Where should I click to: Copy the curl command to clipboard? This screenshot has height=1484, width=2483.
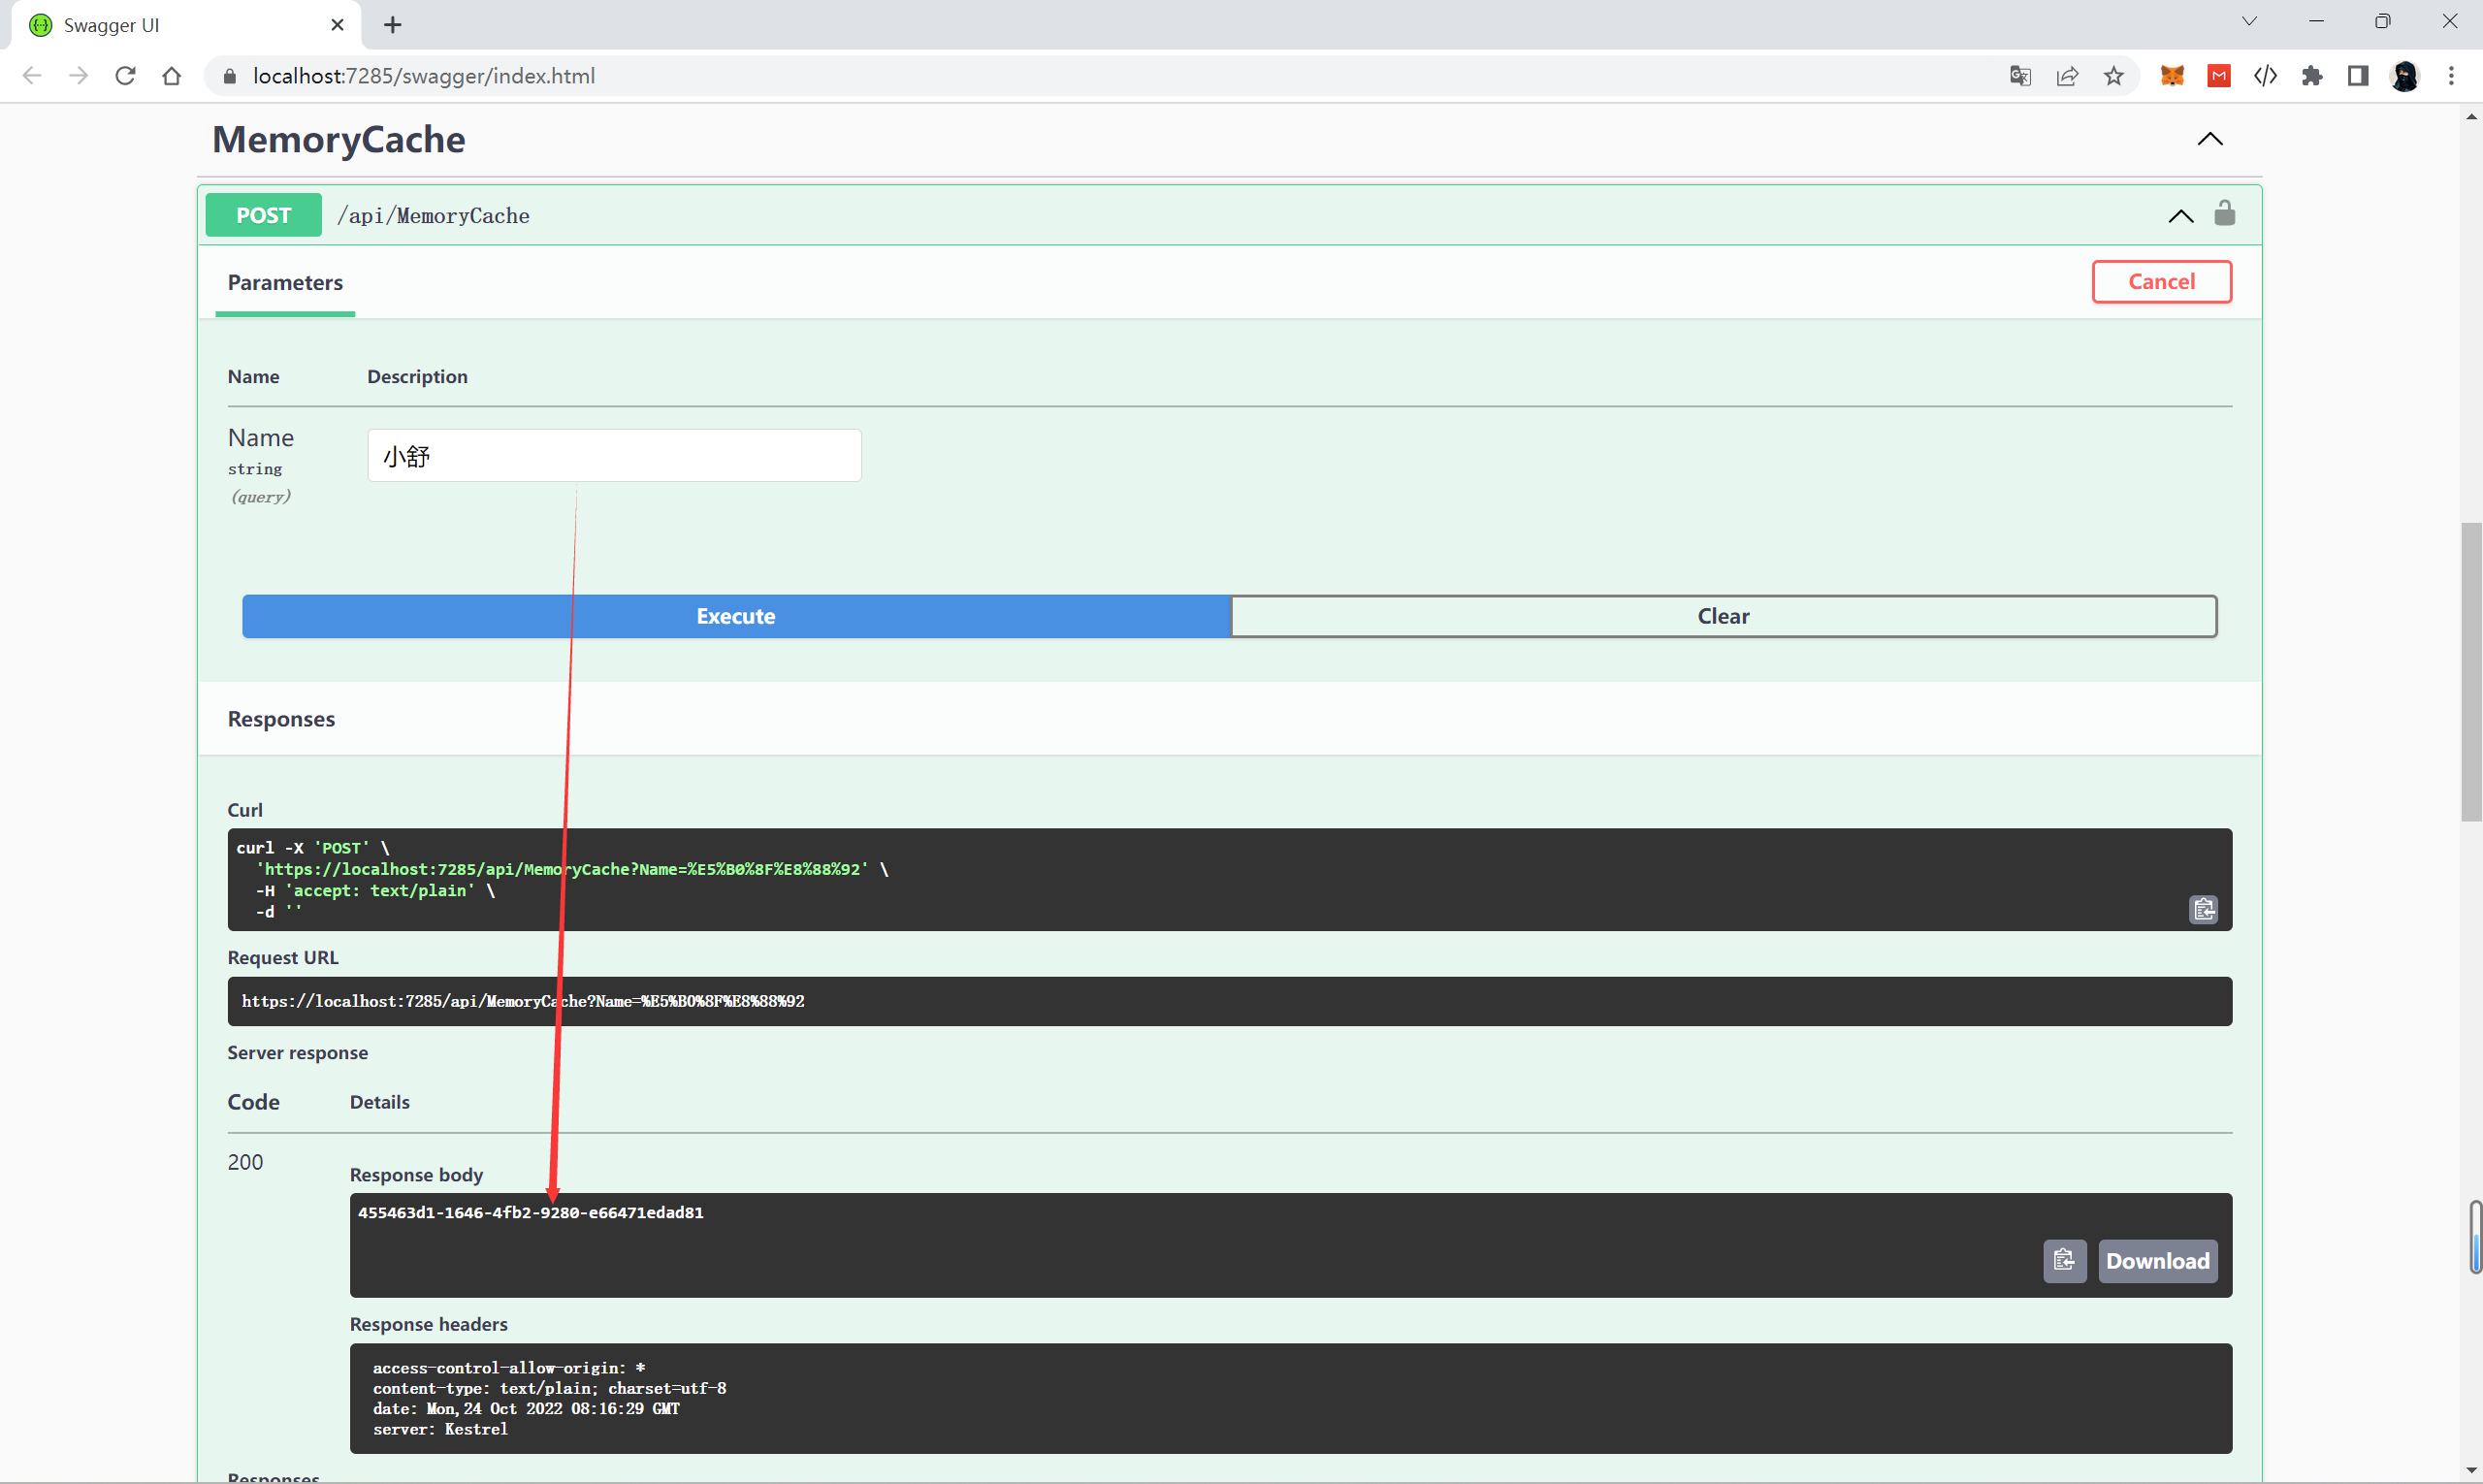coord(2203,909)
